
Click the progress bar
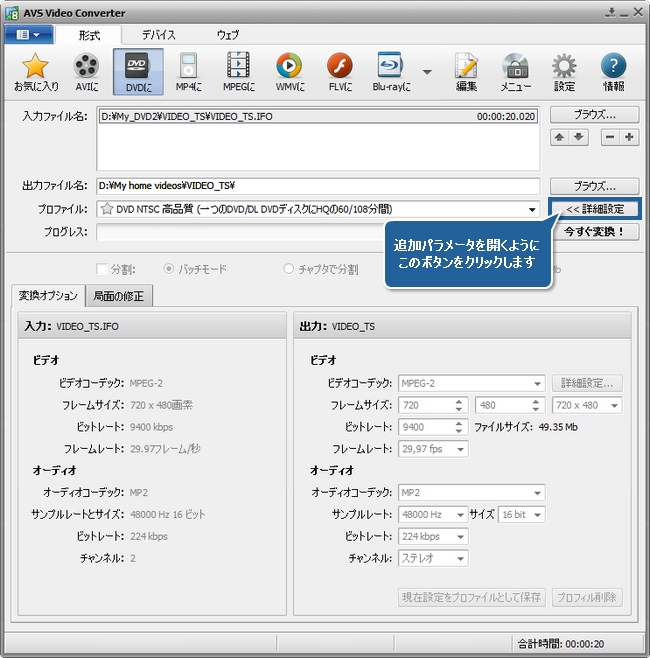319,232
